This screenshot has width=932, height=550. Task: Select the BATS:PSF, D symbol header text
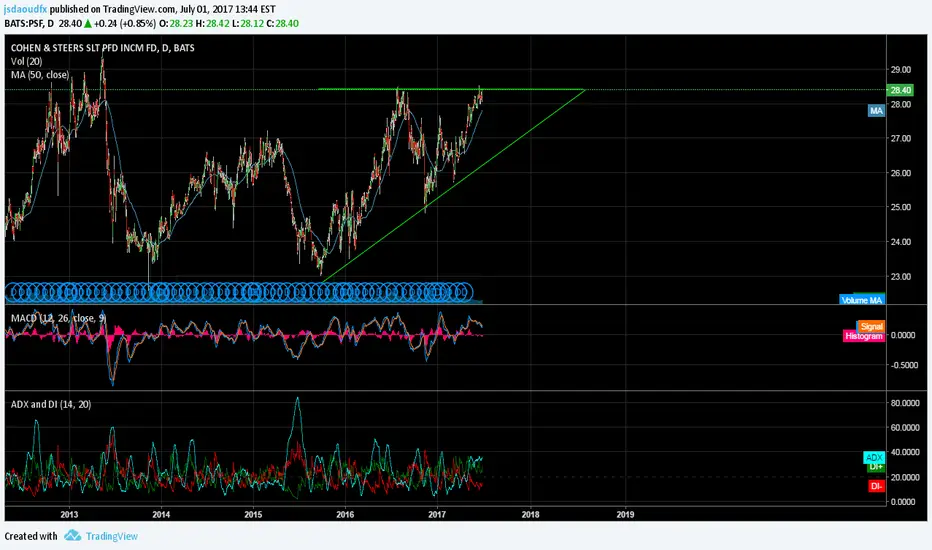coord(29,24)
